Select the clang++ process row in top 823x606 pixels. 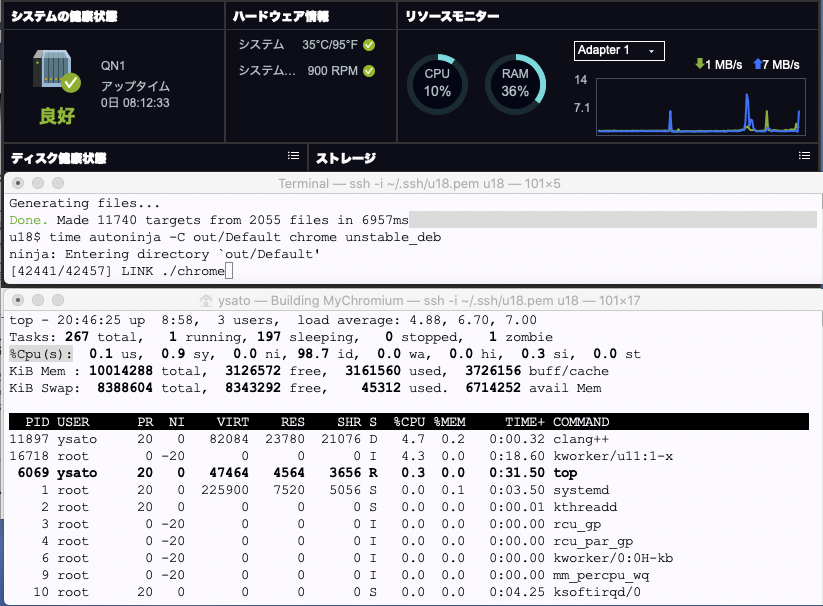coord(300,438)
